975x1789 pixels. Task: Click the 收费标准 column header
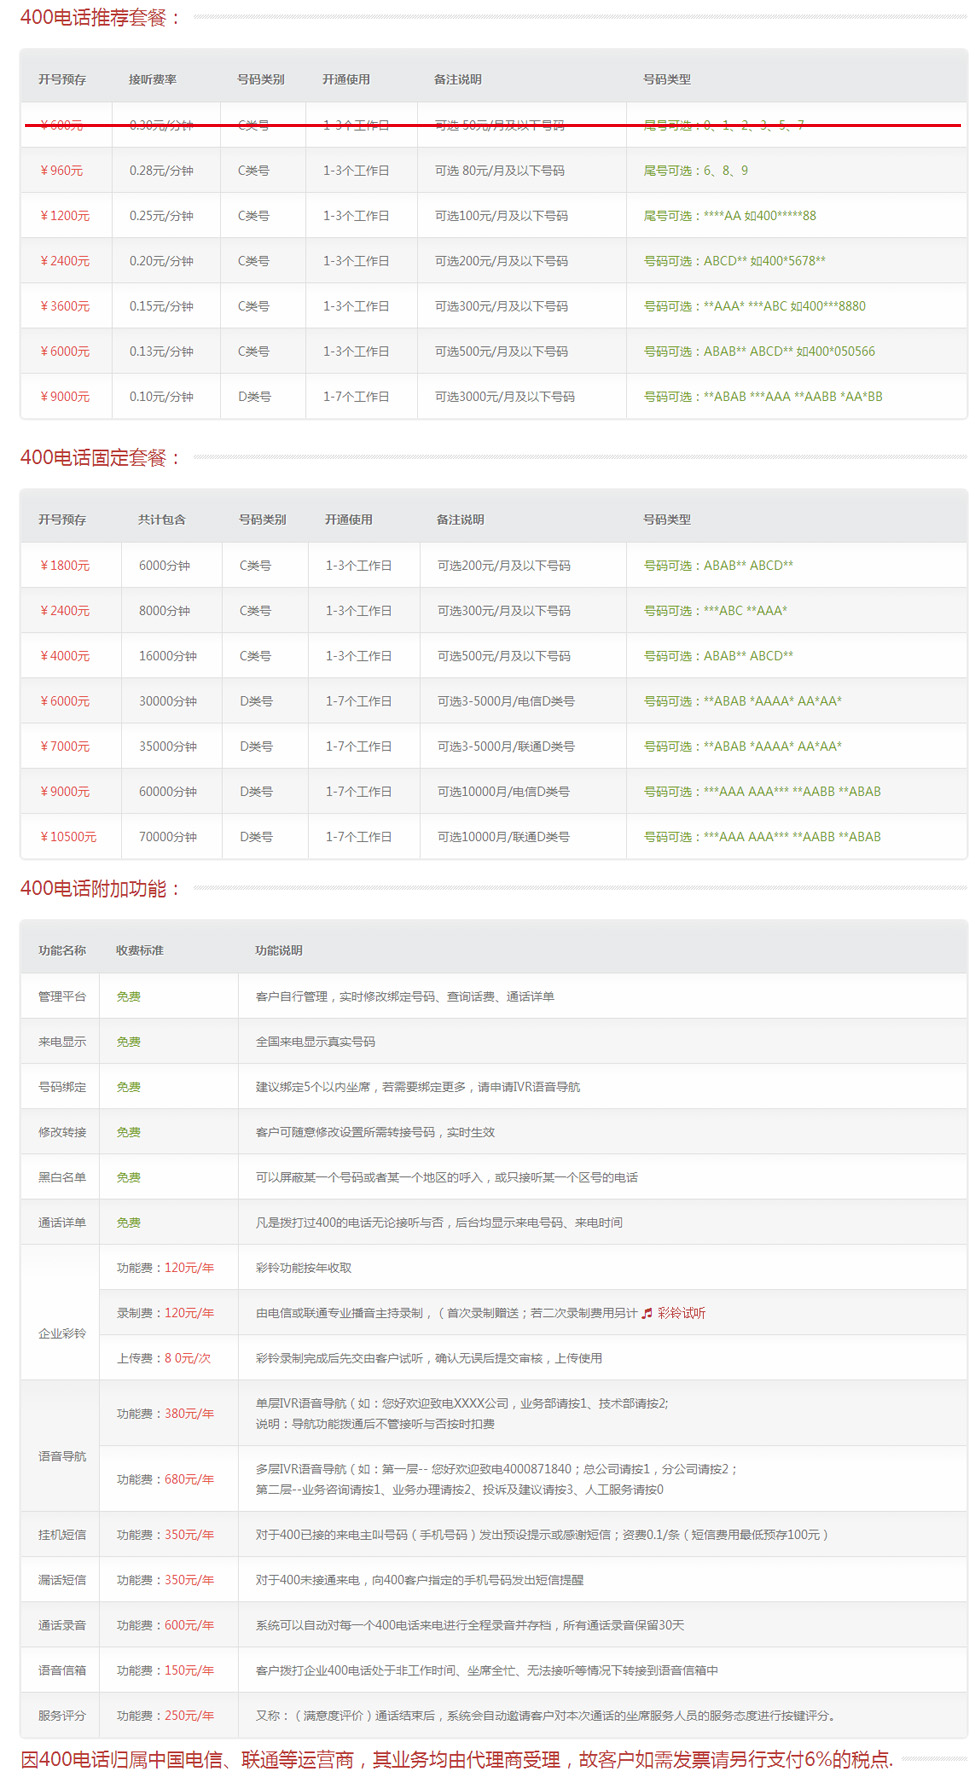click(x=140, y=951)
